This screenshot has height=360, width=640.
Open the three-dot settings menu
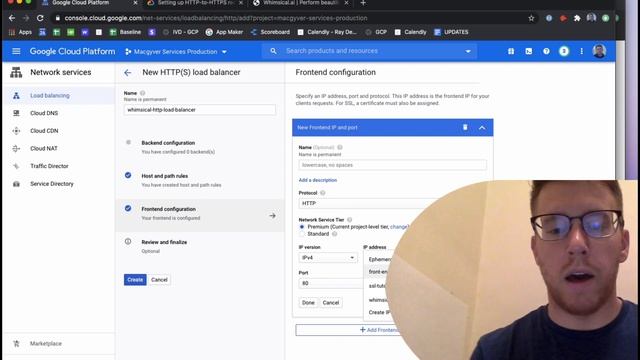coord(581,51)
